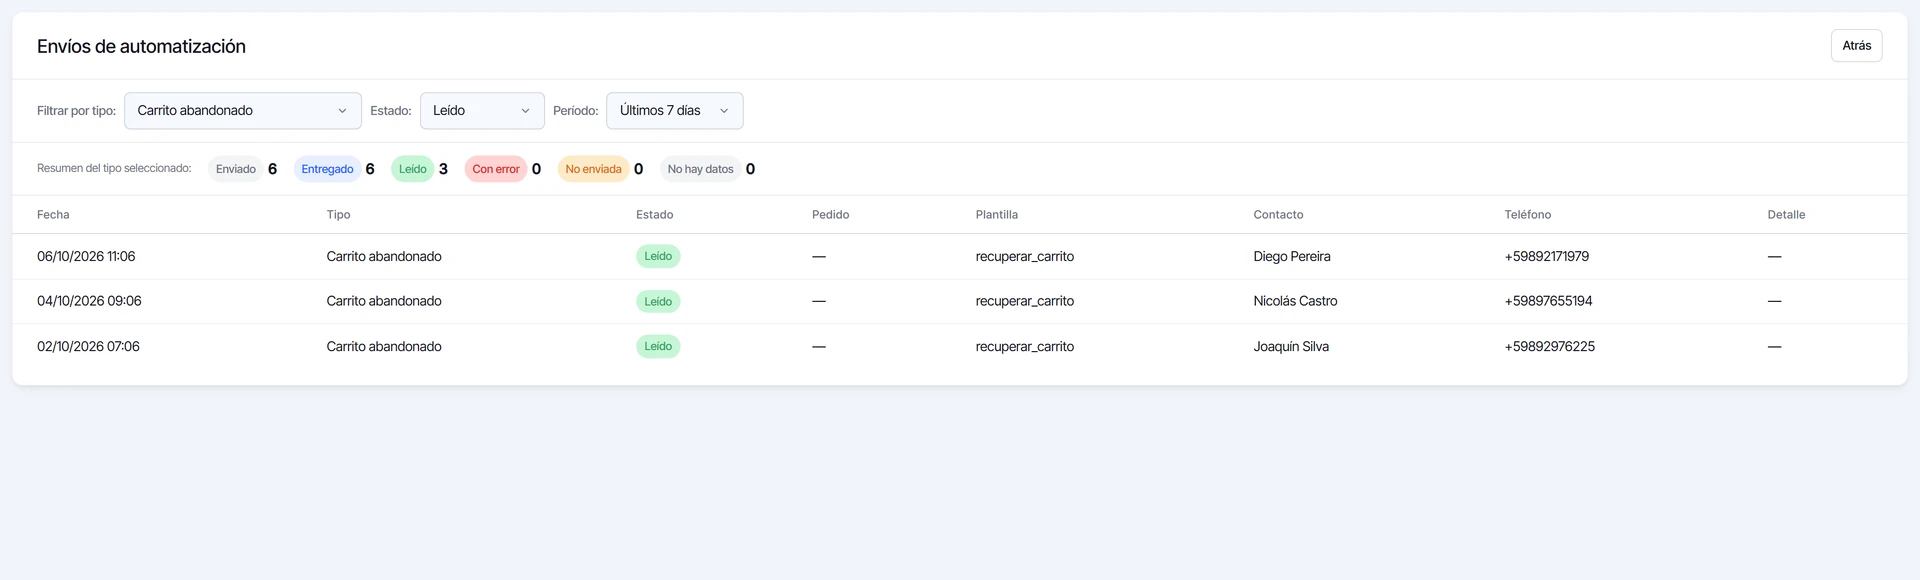Screen dimensions: 1920x580
Task: Click Carrito abandonado type in Diego Pereira row
Action: [x=384, y=257]
